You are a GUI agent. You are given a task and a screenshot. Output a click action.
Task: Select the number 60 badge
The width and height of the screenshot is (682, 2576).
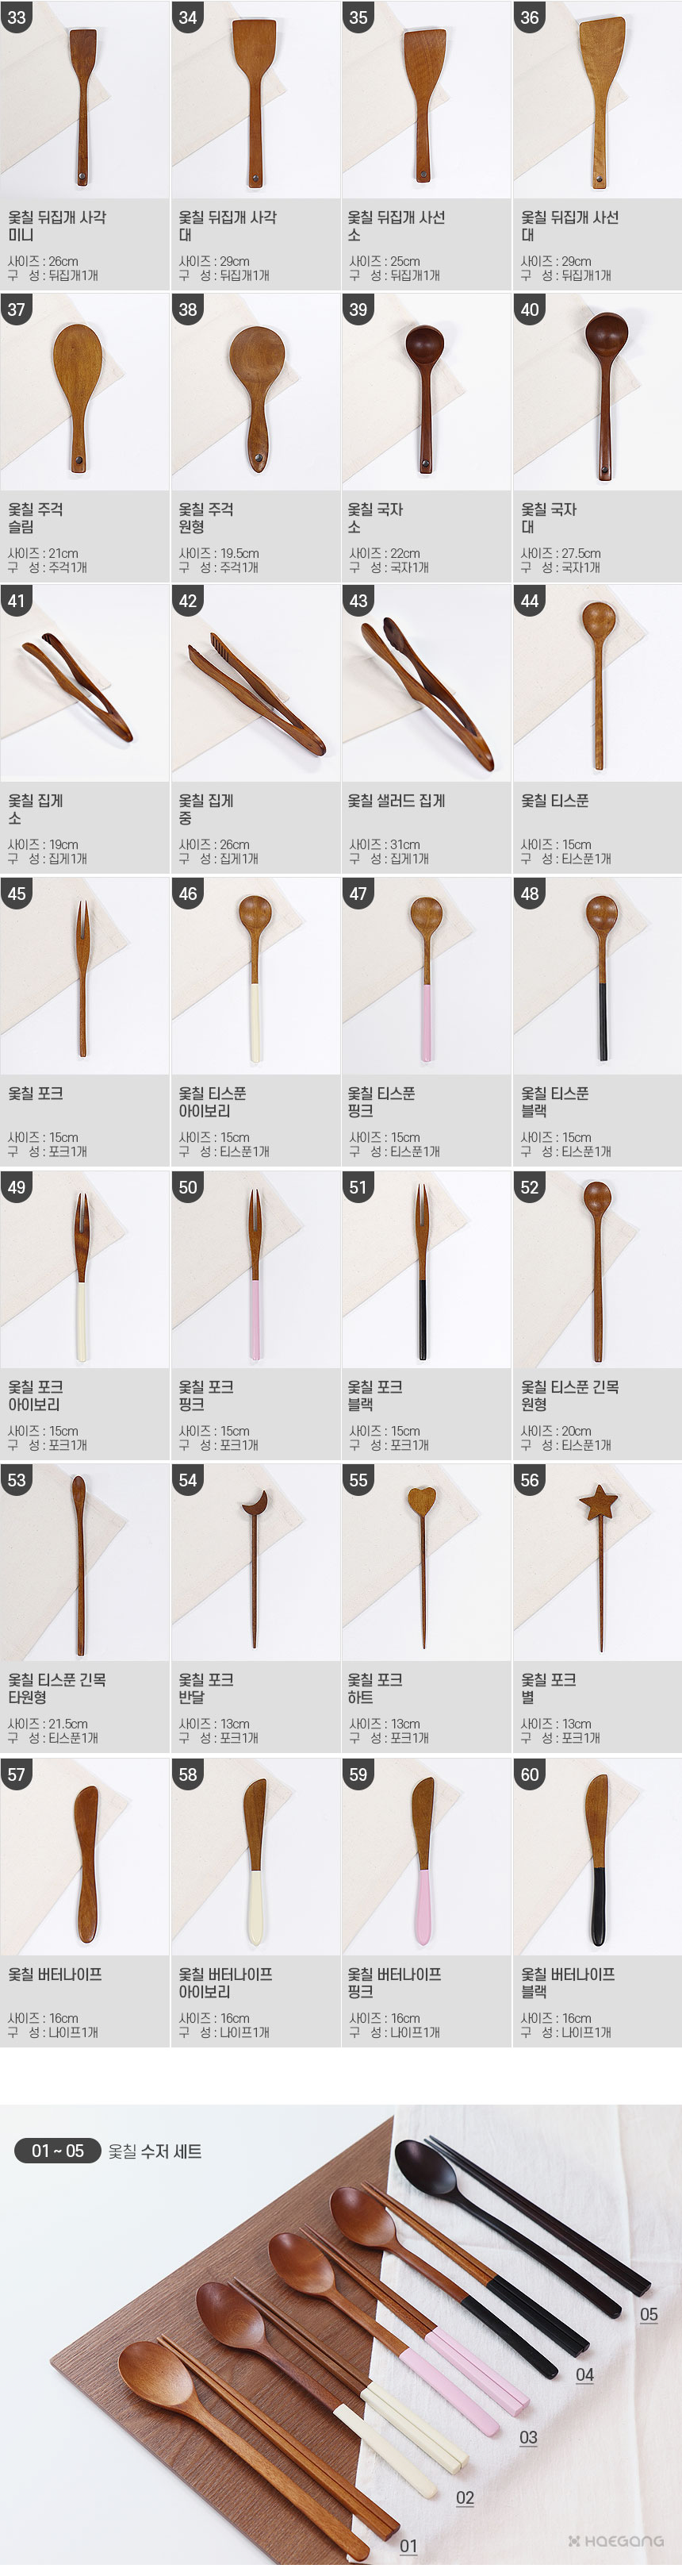[529, 1774]
